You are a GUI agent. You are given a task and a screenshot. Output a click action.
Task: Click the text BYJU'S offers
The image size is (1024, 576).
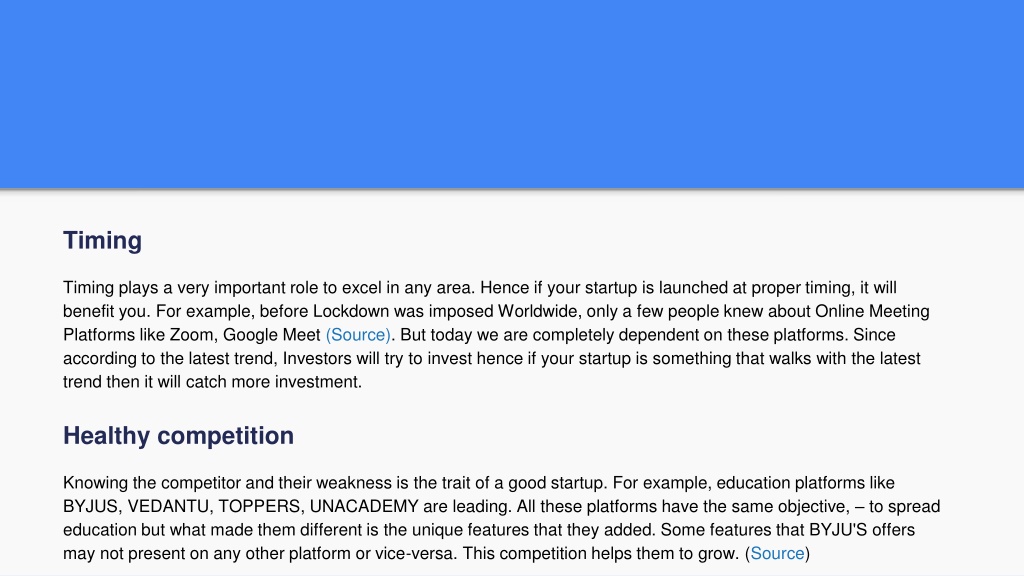tap(861, 530)
